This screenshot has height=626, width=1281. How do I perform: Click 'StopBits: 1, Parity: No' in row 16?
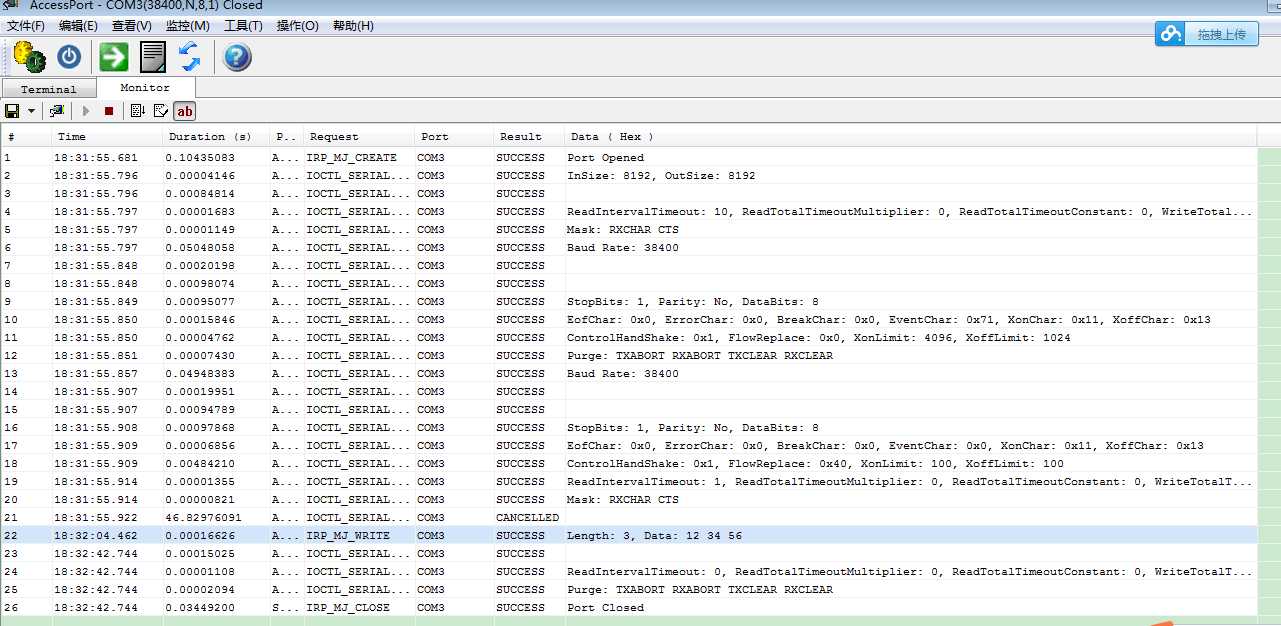tap(693, 428)
